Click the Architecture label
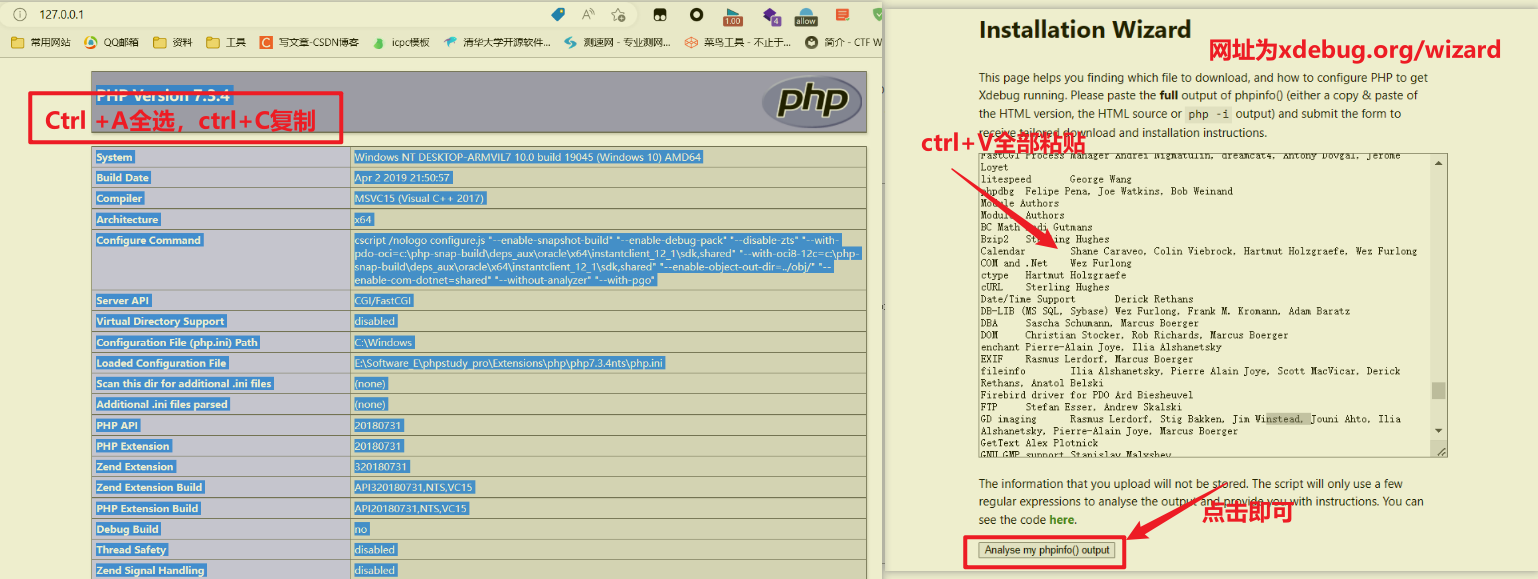The width and height of the screenshot is (1538, 579). pos(127,219)
